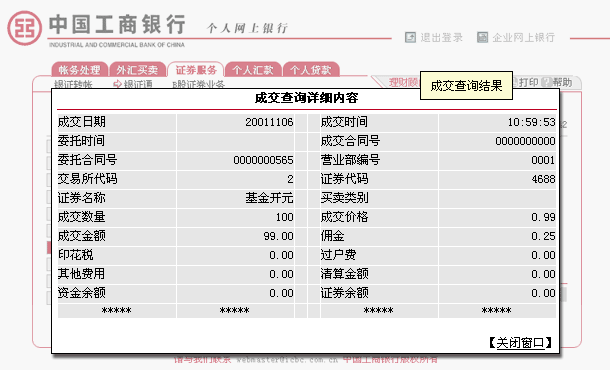Select the 证券服务 tab
This screenshot has width=610, height=370.
(x=196, y=70)
